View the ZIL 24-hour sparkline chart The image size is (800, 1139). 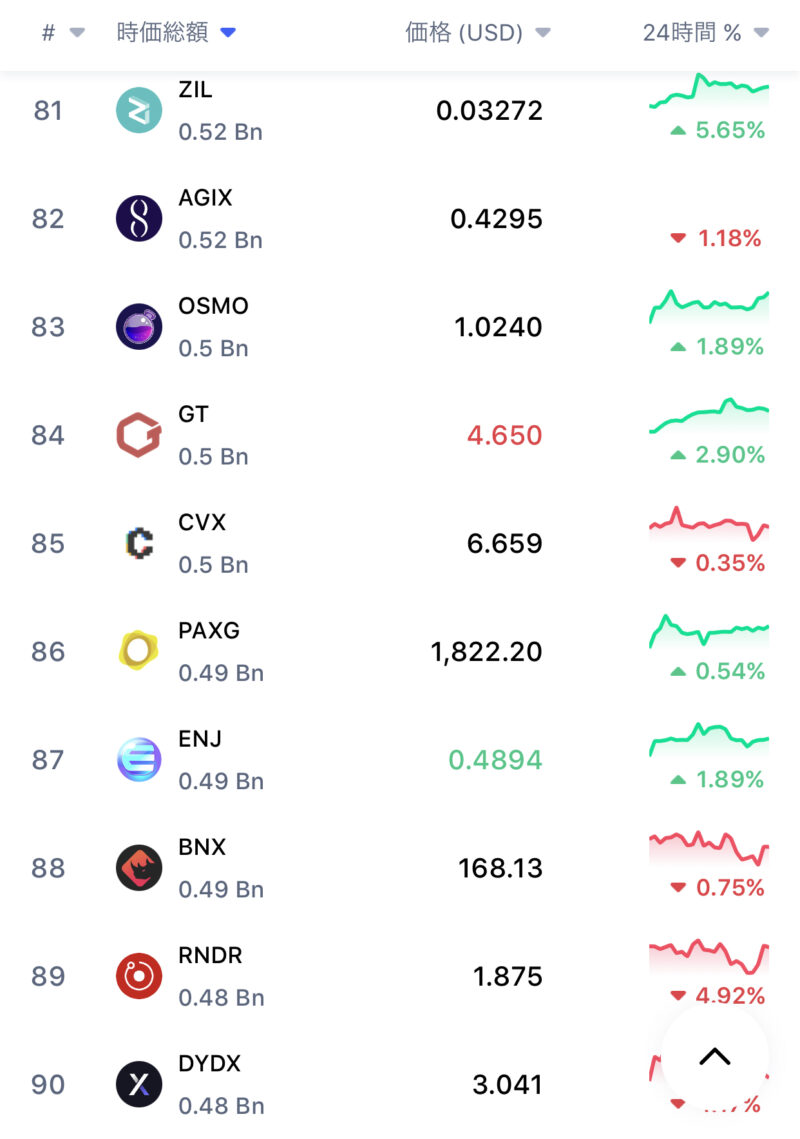click(709, 92)
